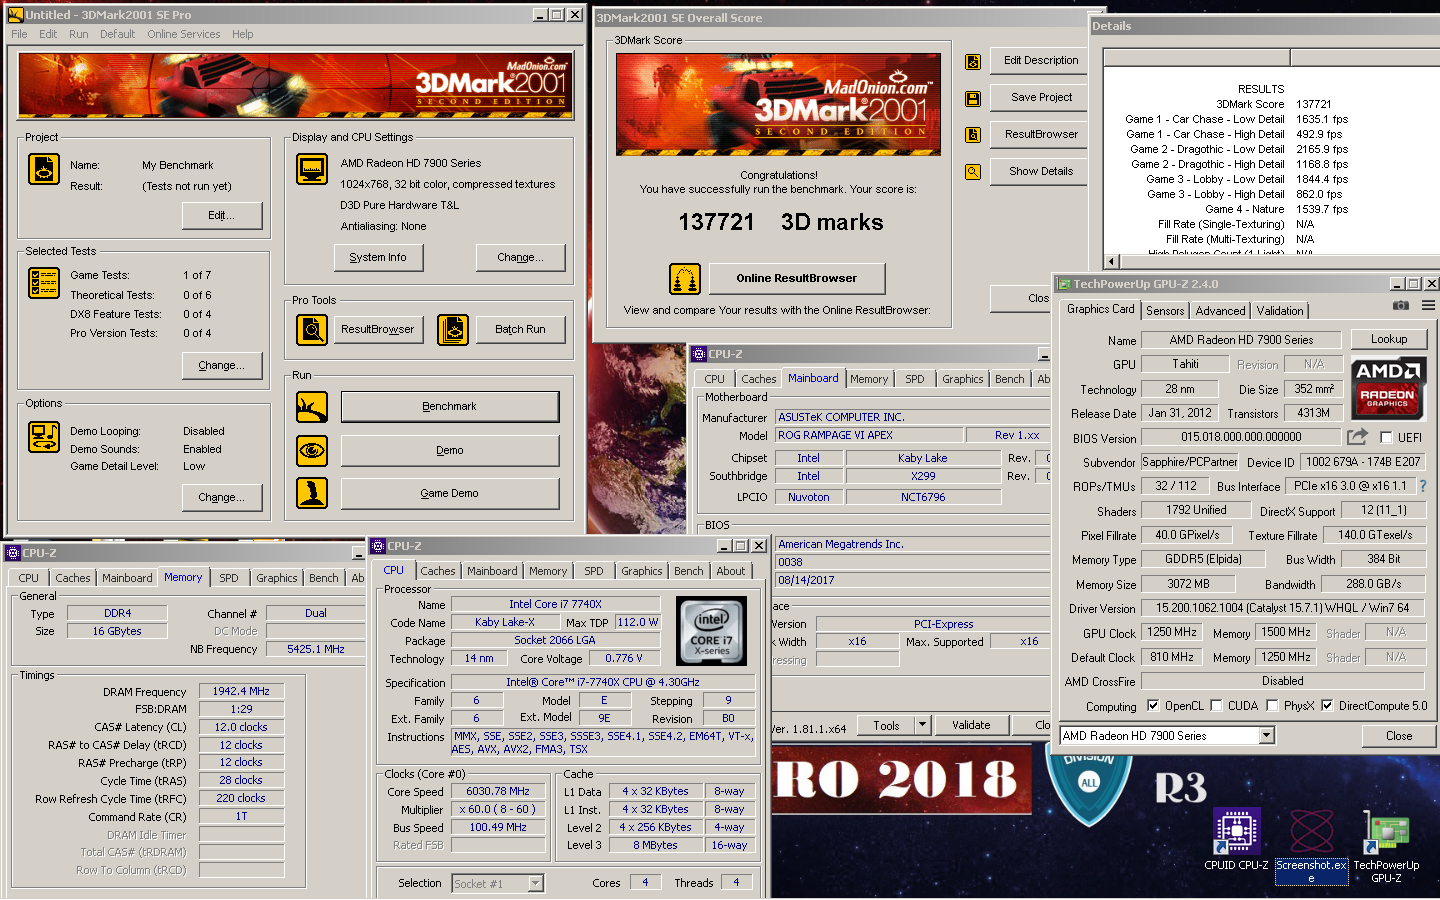Toggle the PhysX checkbox in GPU-Z
Image resolution: width=1440 pixels, height=900 pixels.
(1272, 706)
